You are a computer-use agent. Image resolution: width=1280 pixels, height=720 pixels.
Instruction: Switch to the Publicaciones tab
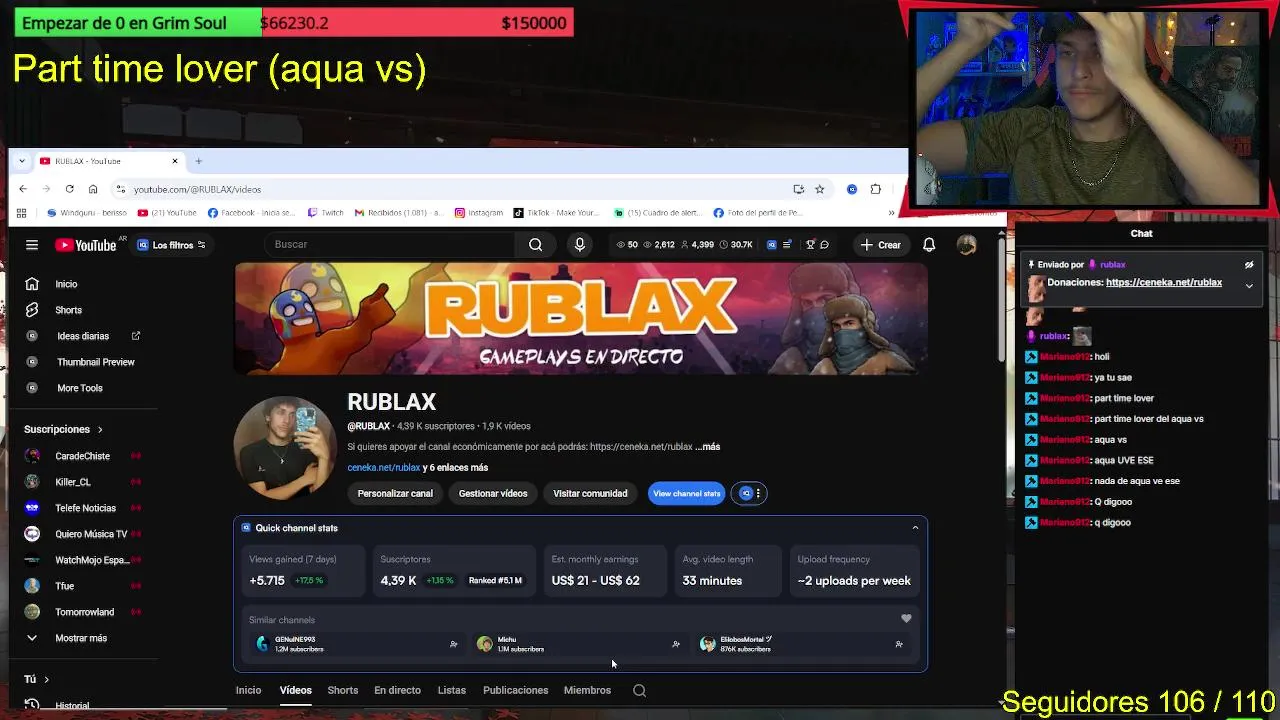pos(515,690)
